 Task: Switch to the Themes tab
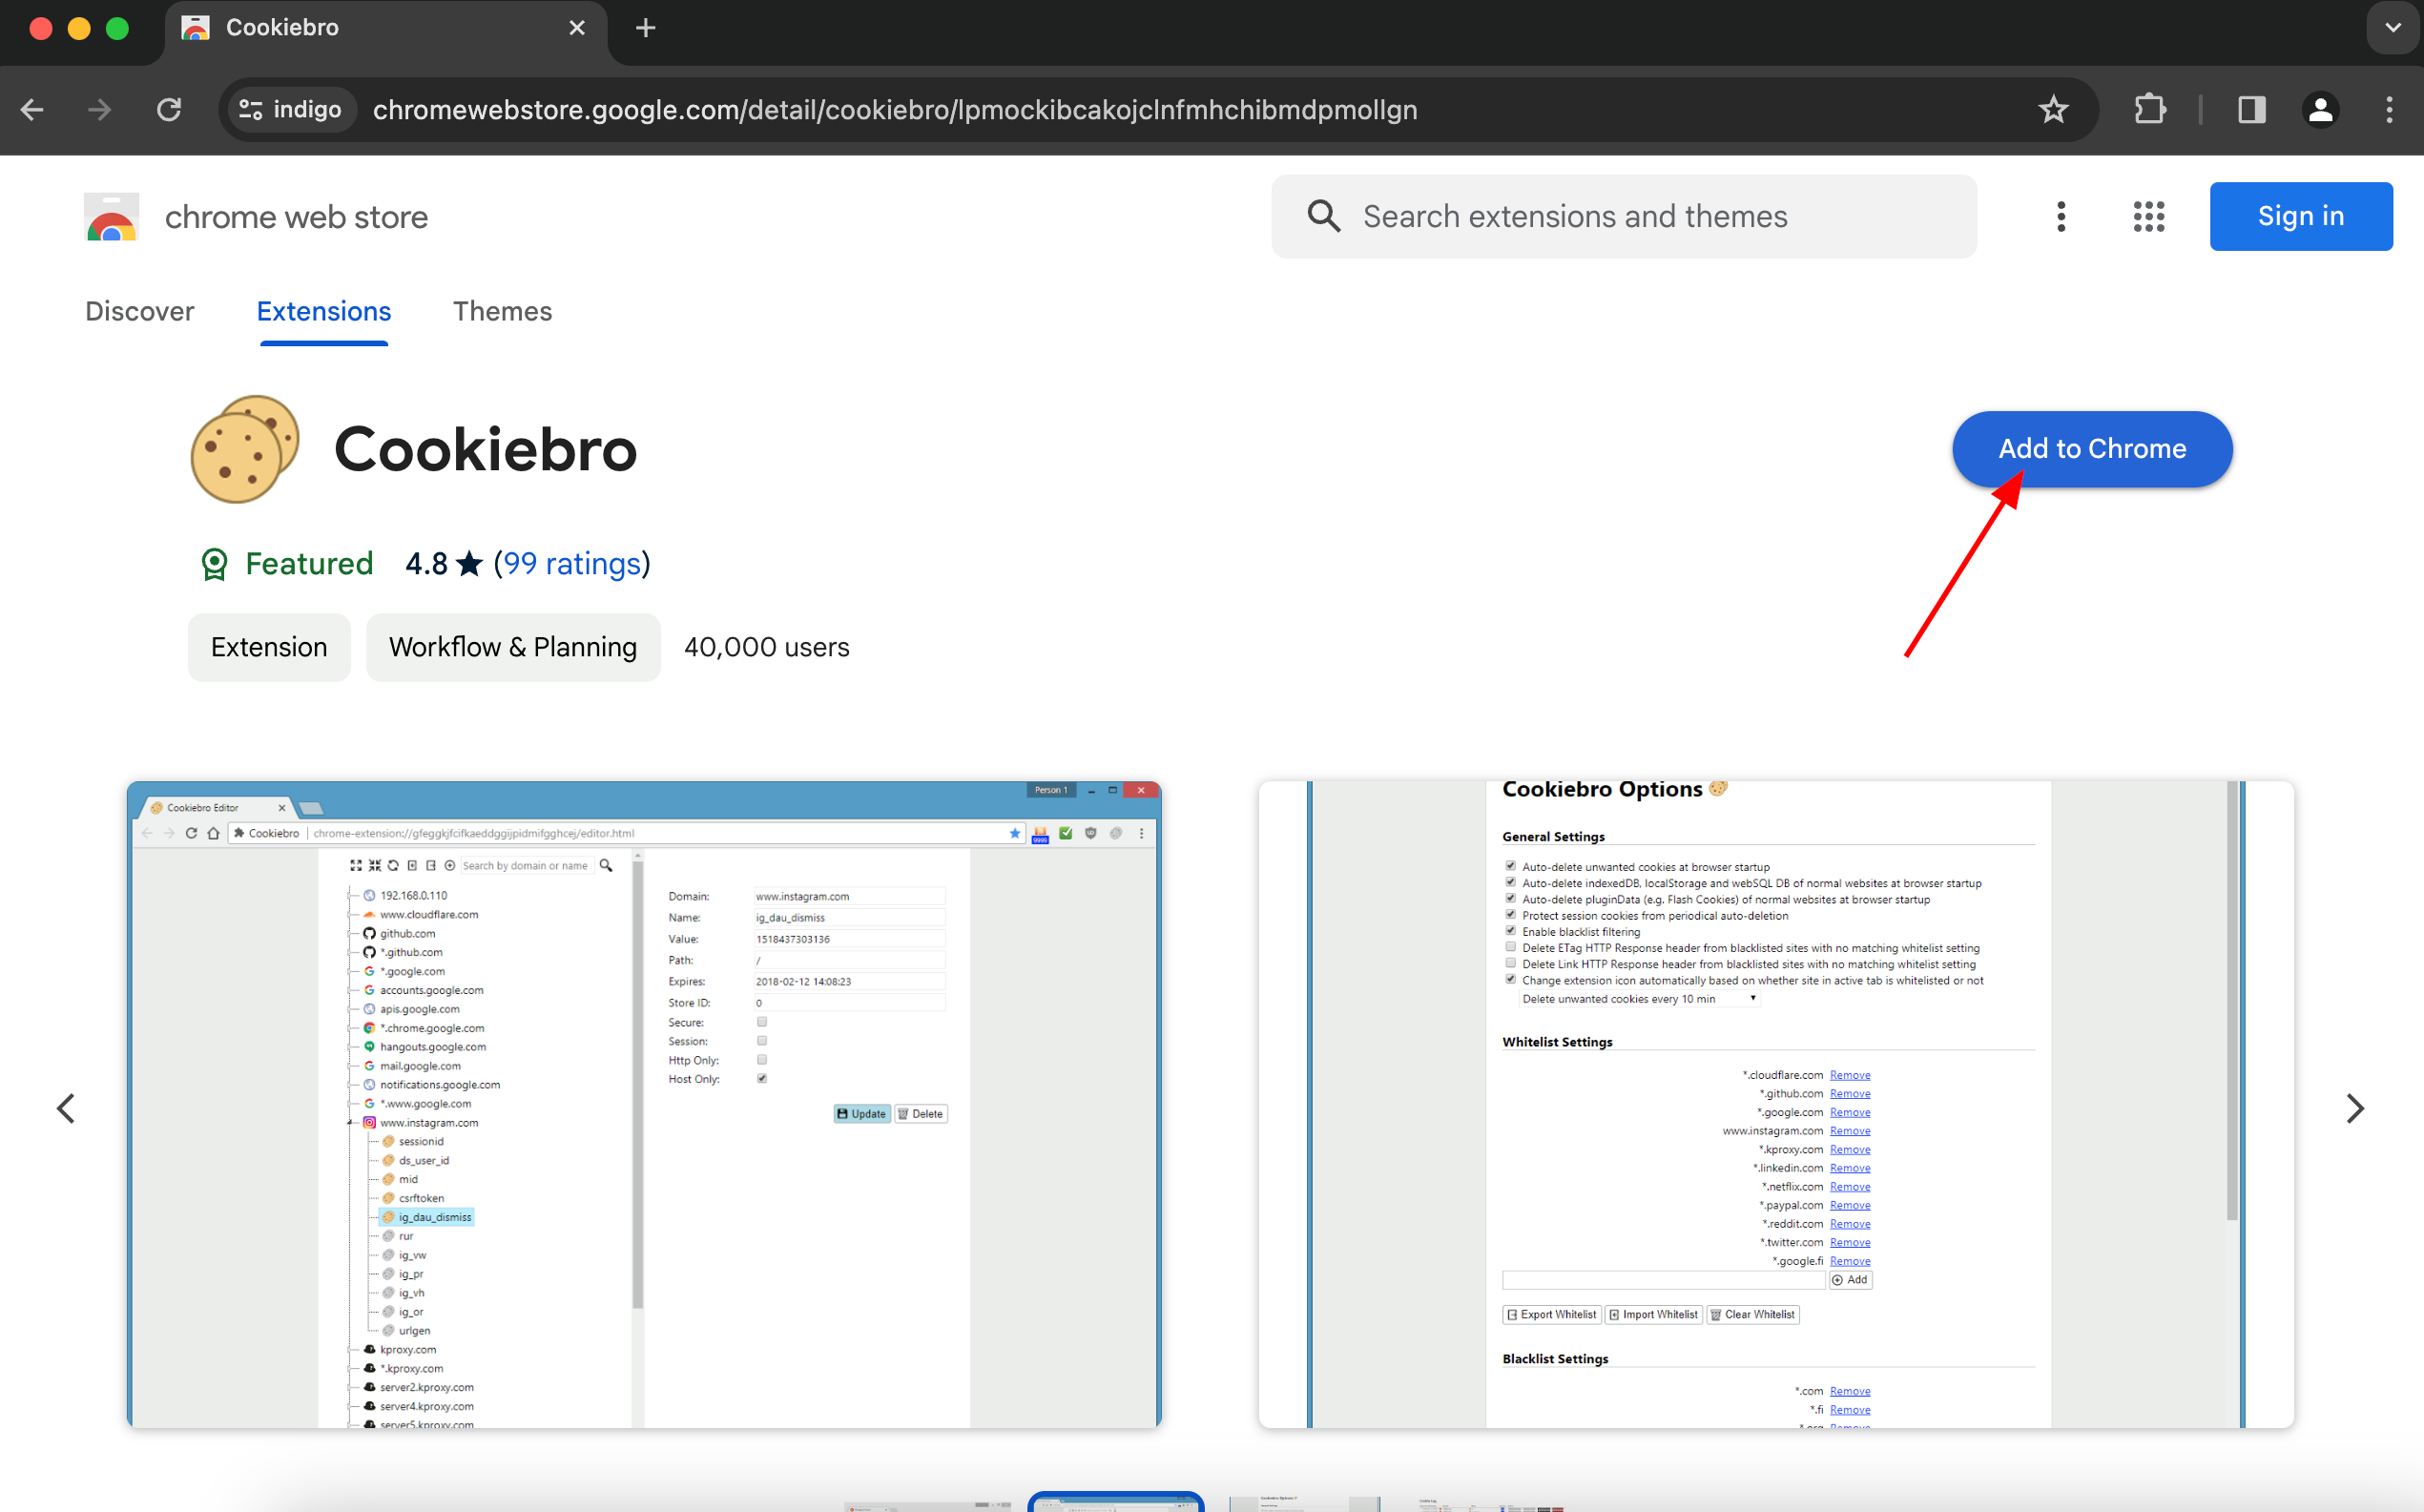pyautogui.click(x=502, y=311)
